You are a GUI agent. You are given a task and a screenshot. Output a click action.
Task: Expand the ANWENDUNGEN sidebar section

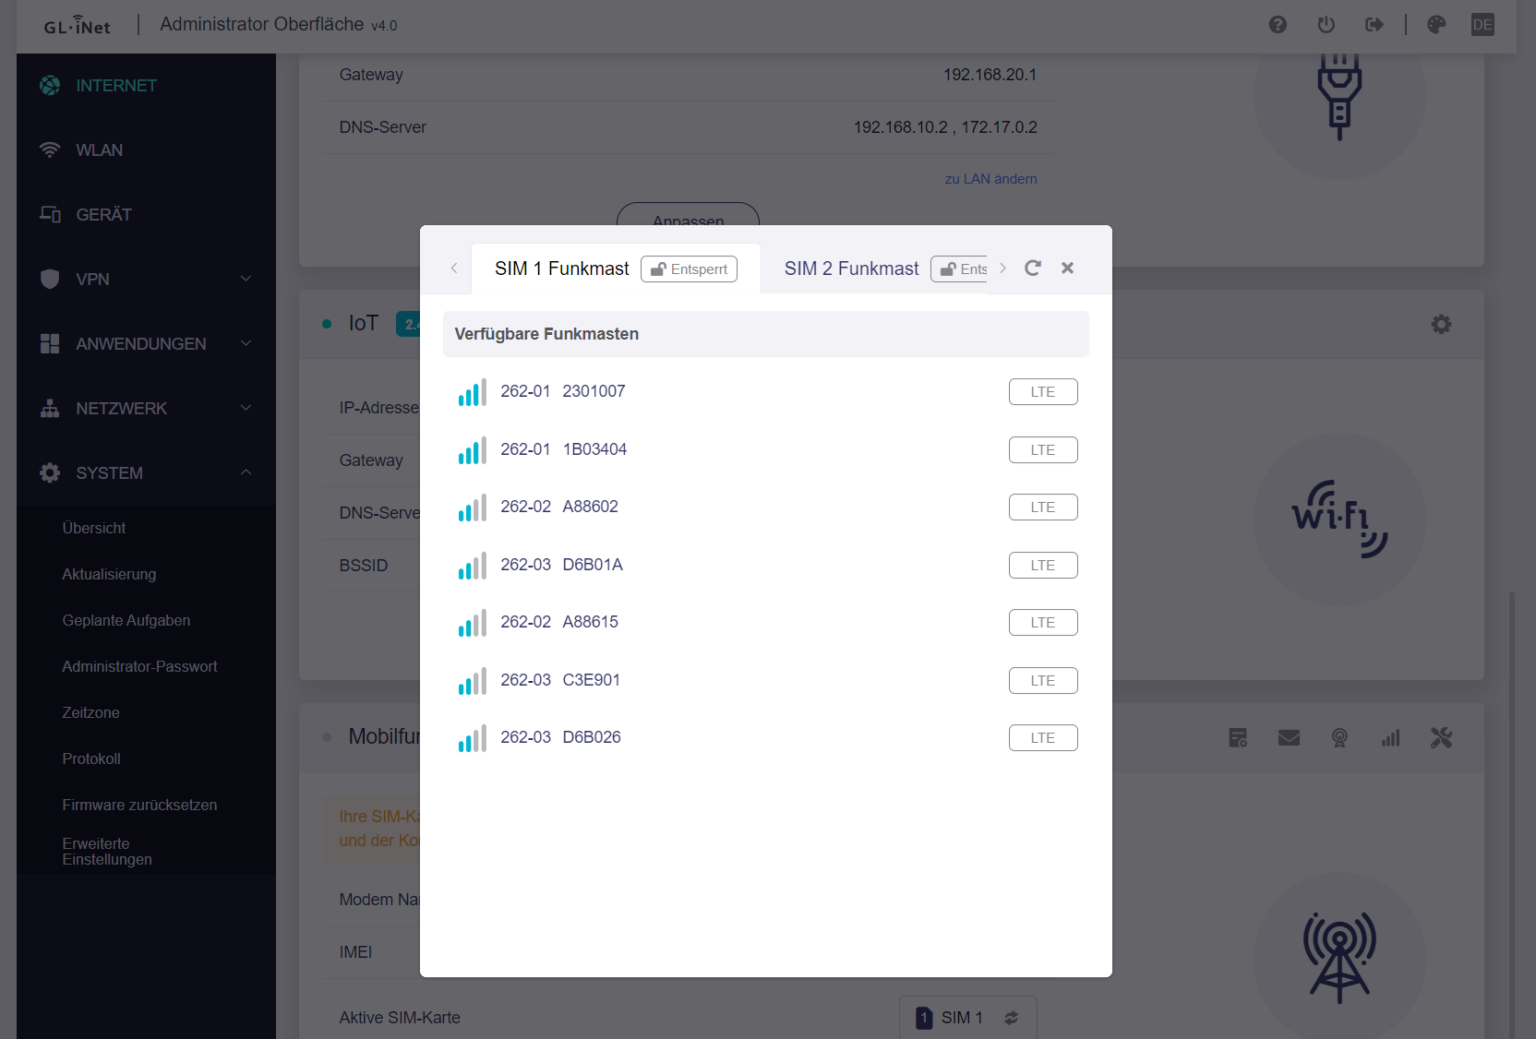click(x=146, y=344)
